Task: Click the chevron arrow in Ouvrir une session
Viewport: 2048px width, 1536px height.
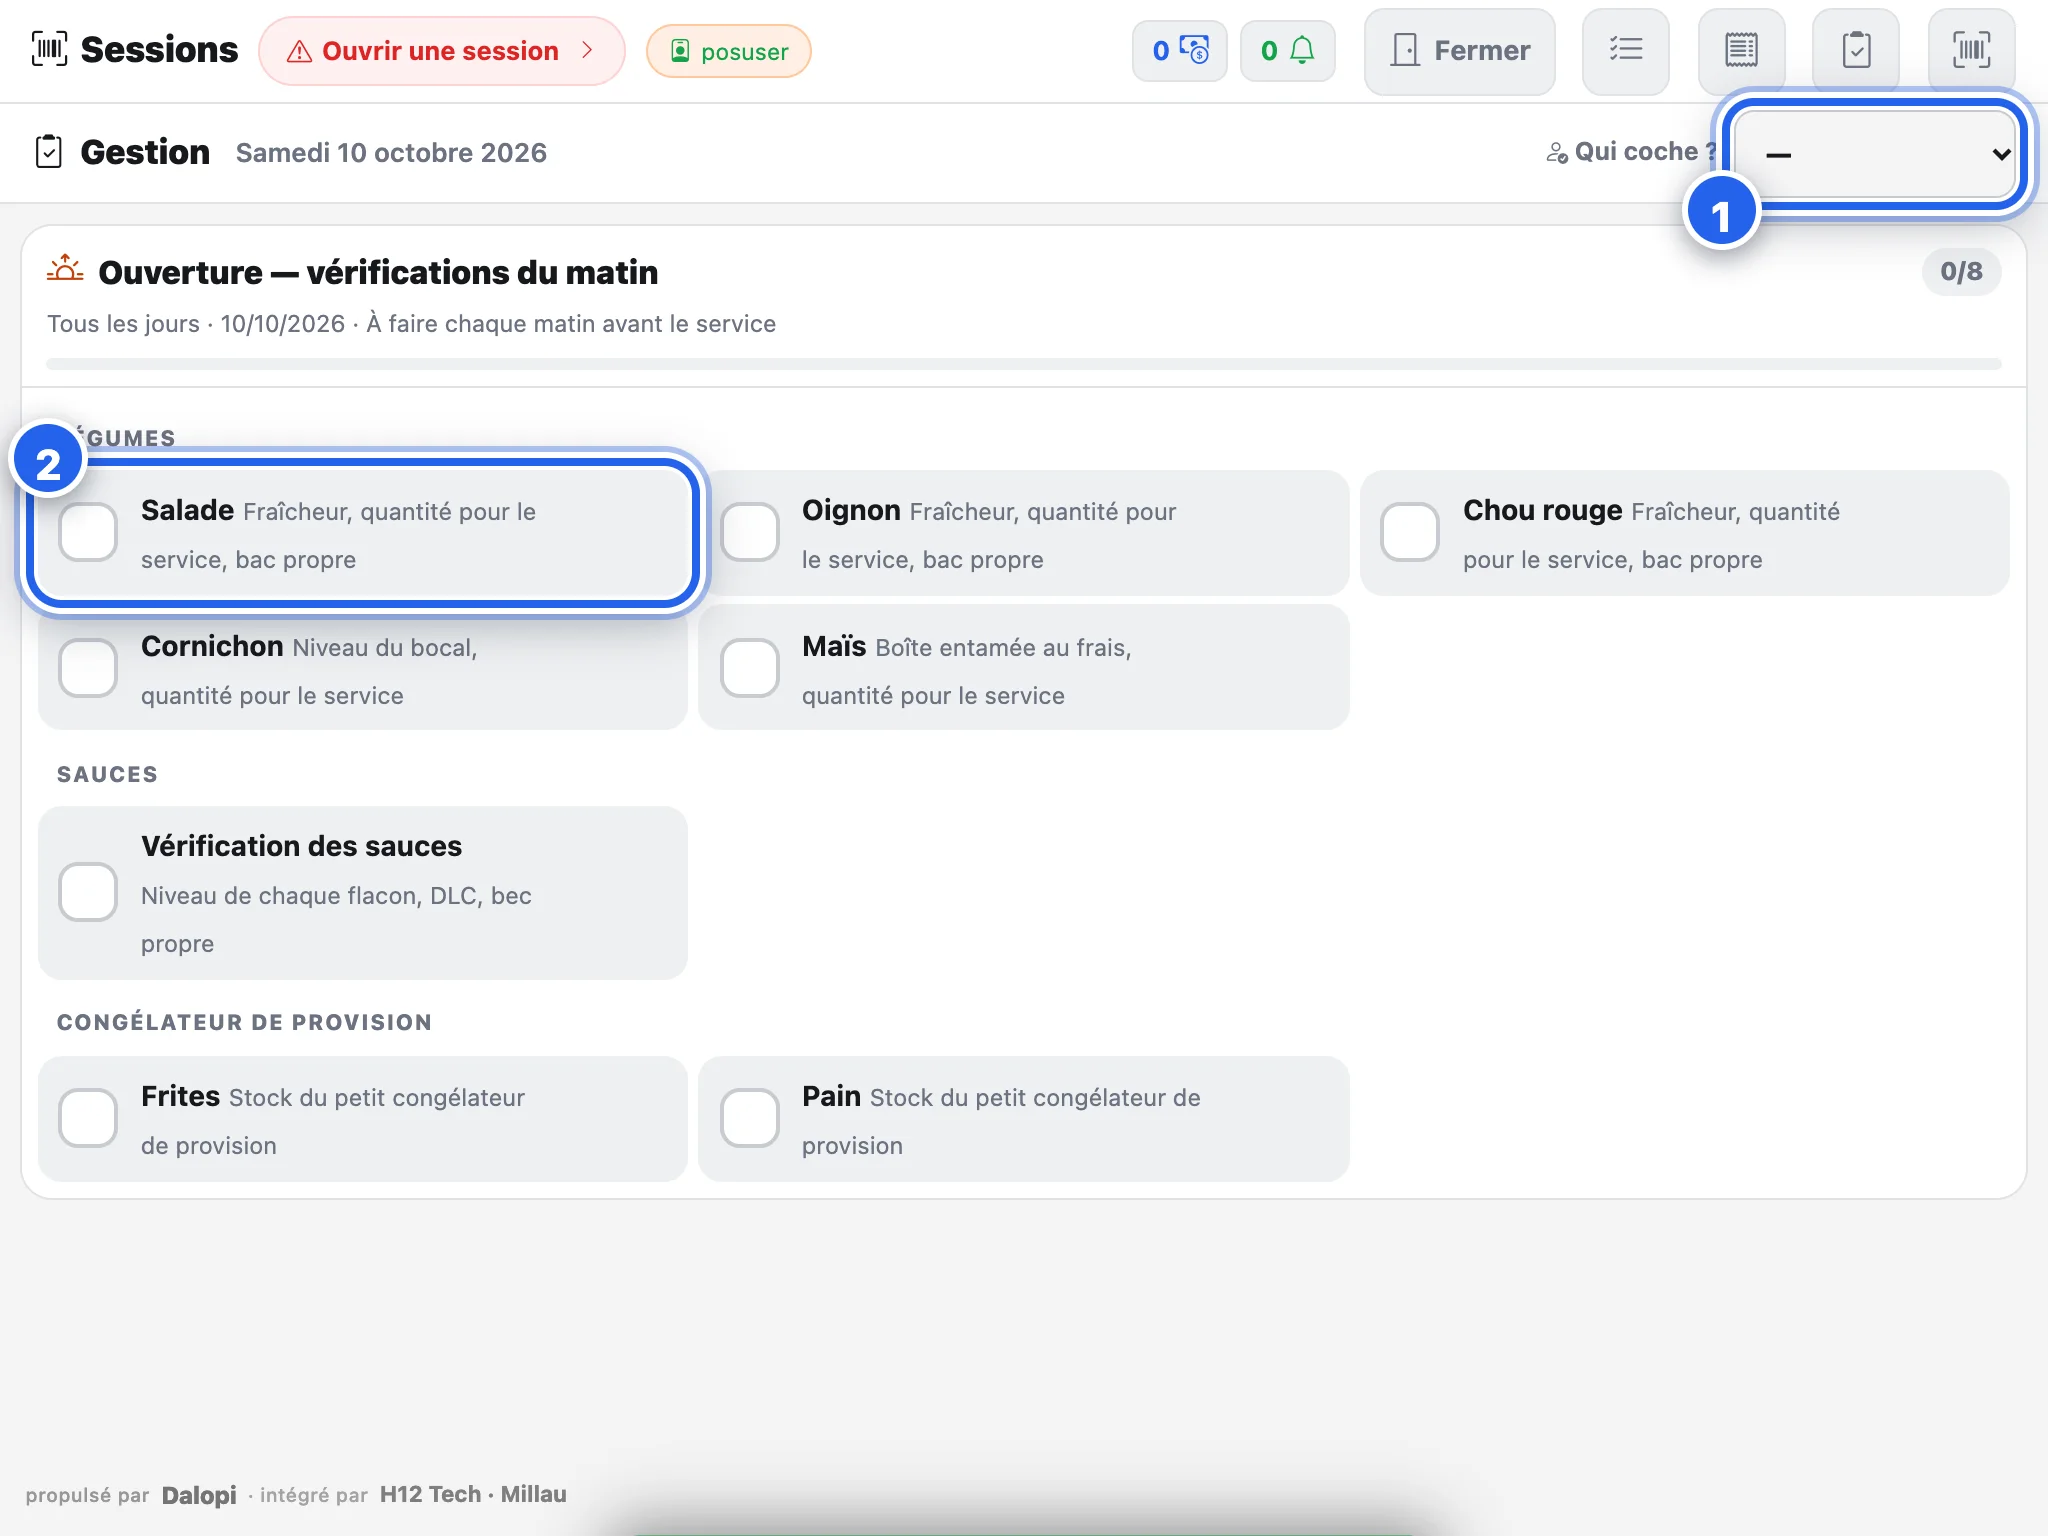Action: pos(587,50)
